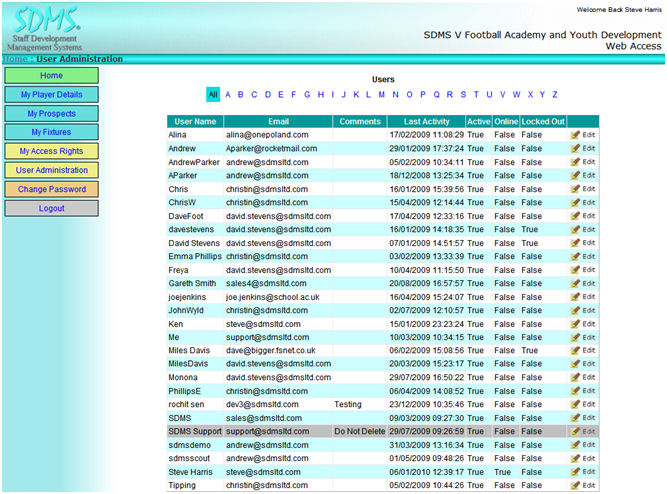The width and height of the screenshot is (667, 494).
Task: Click the Locked Out column header
Action: [543, 122]
